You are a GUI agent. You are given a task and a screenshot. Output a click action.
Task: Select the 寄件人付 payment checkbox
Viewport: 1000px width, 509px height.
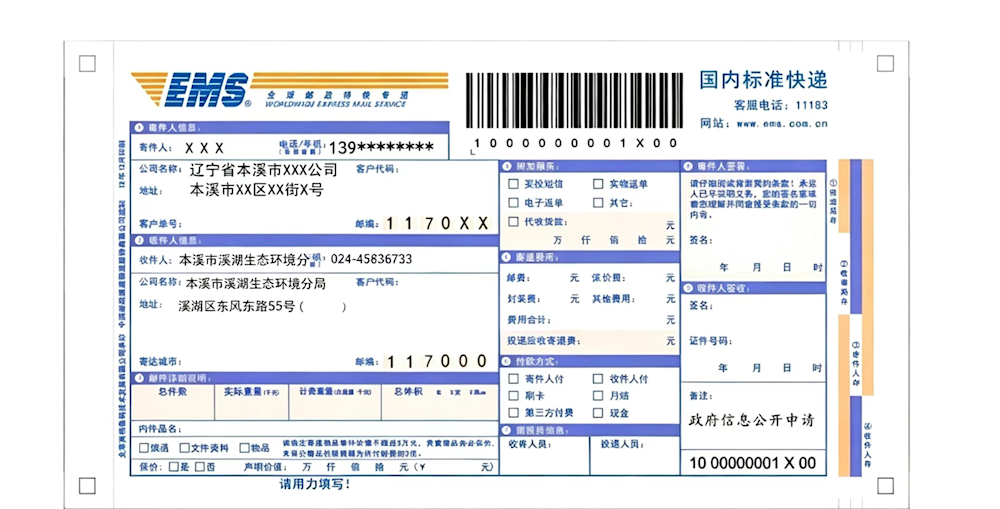[x=513, y=379]
